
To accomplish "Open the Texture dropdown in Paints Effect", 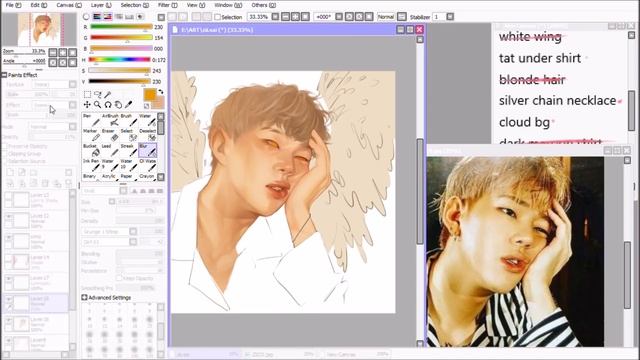I will 72,84.
